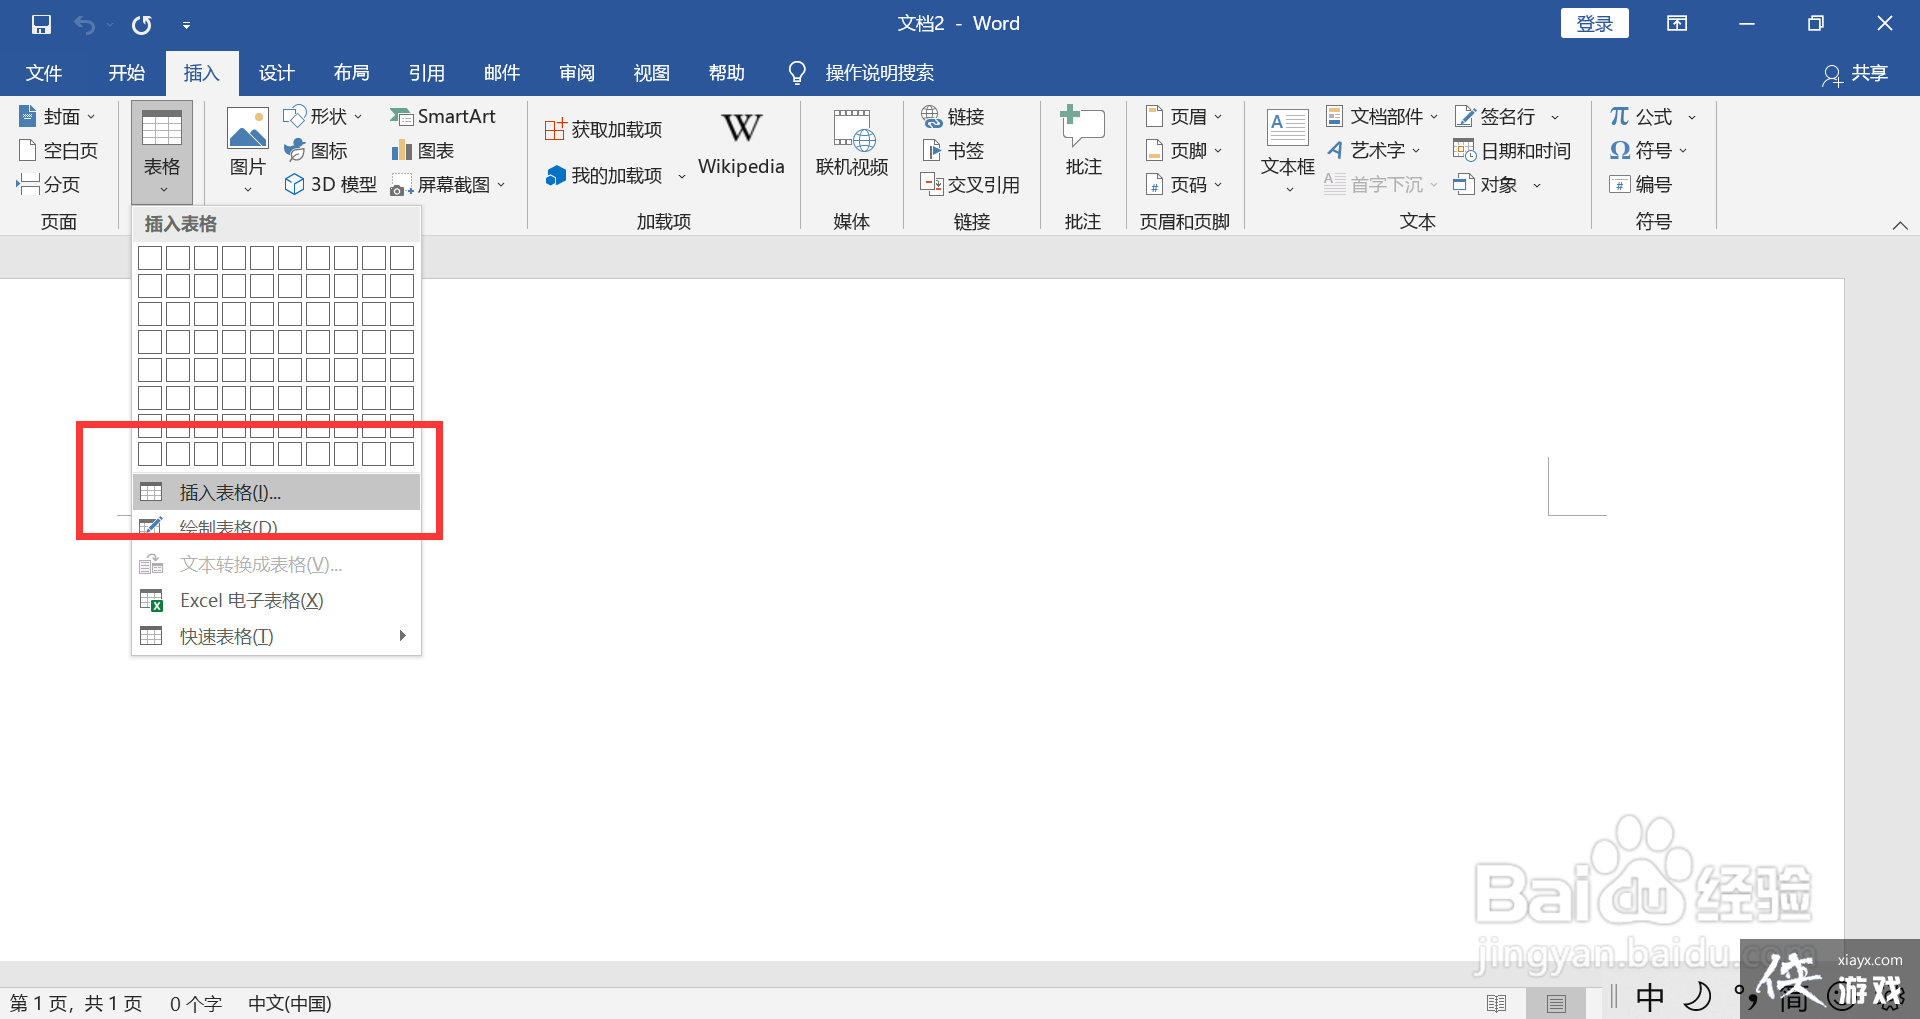Insert a 空白页 blank page
Image resolution: width=1920 pixels, height=1019 pixels.
click(58, 151)
